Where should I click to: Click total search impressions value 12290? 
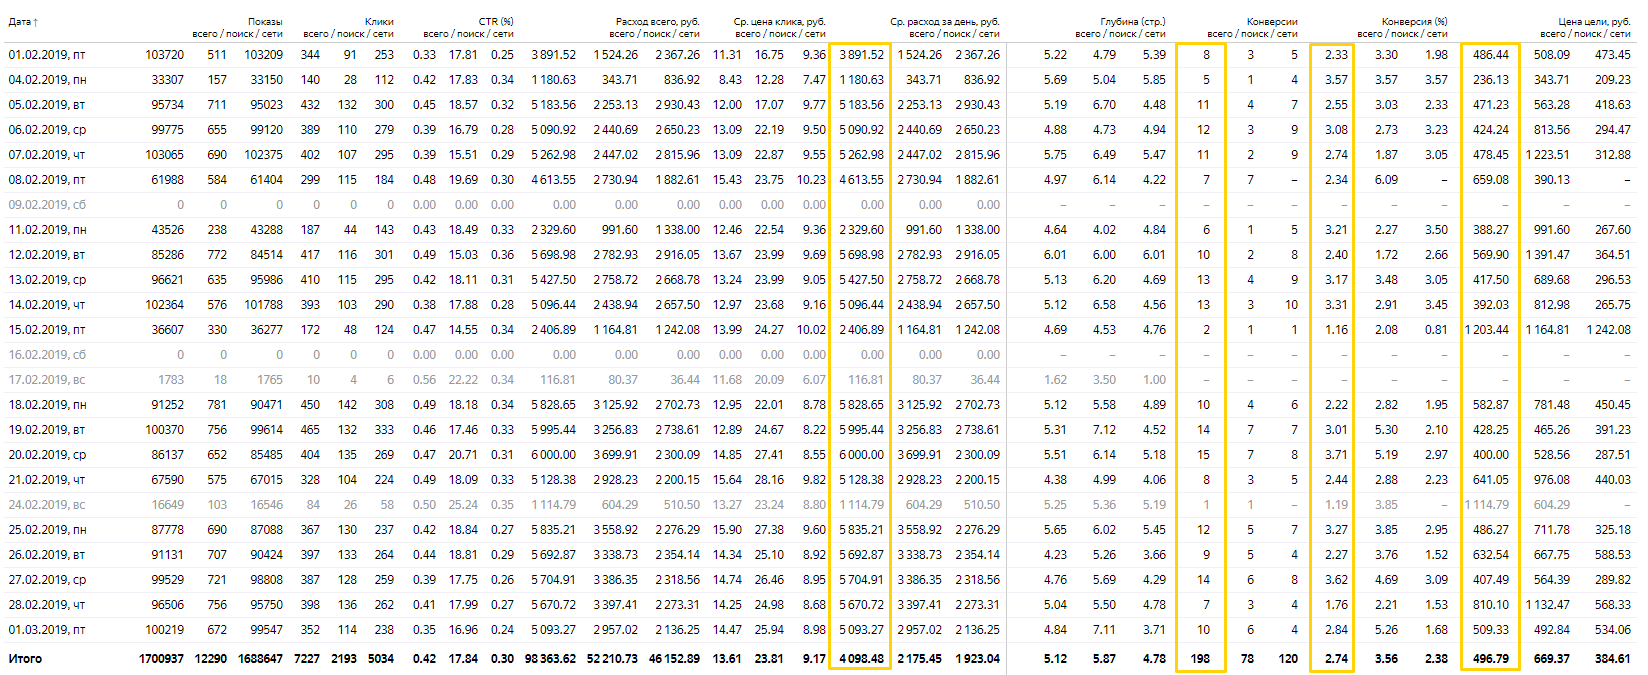(x=210, y=659)
